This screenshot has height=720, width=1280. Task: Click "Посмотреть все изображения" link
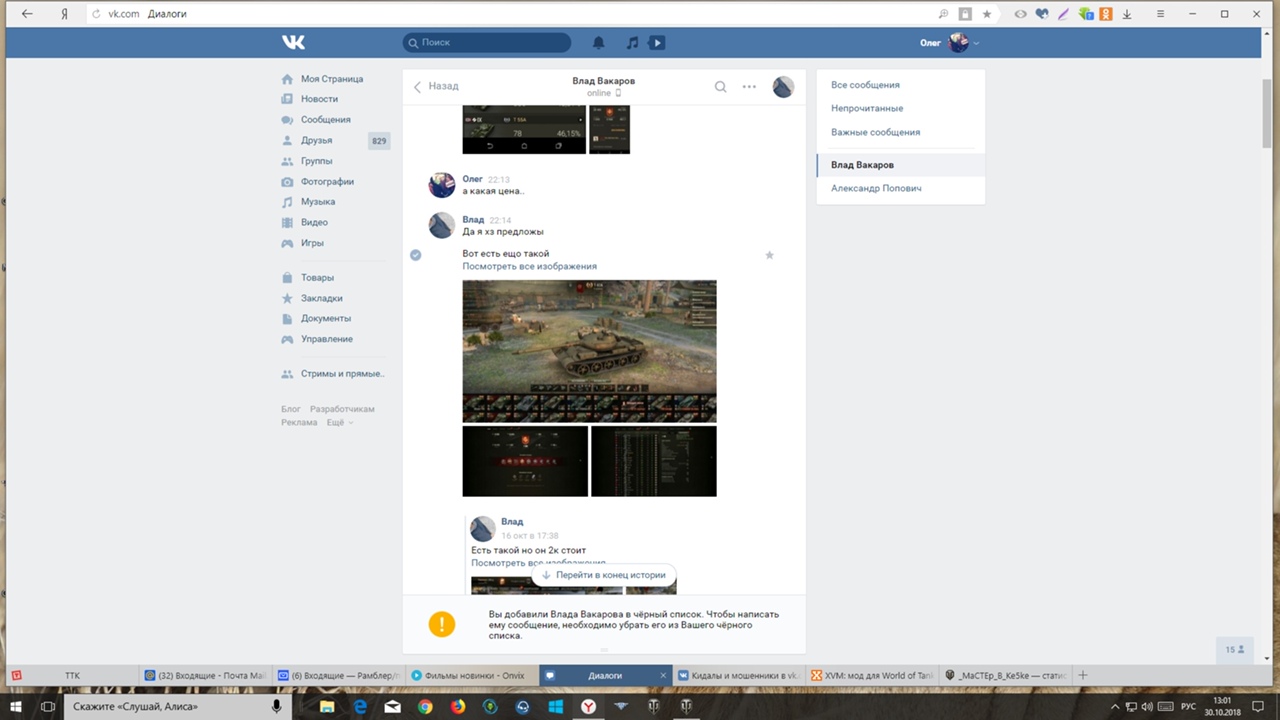pyautogui.click(x=529, y=266)
